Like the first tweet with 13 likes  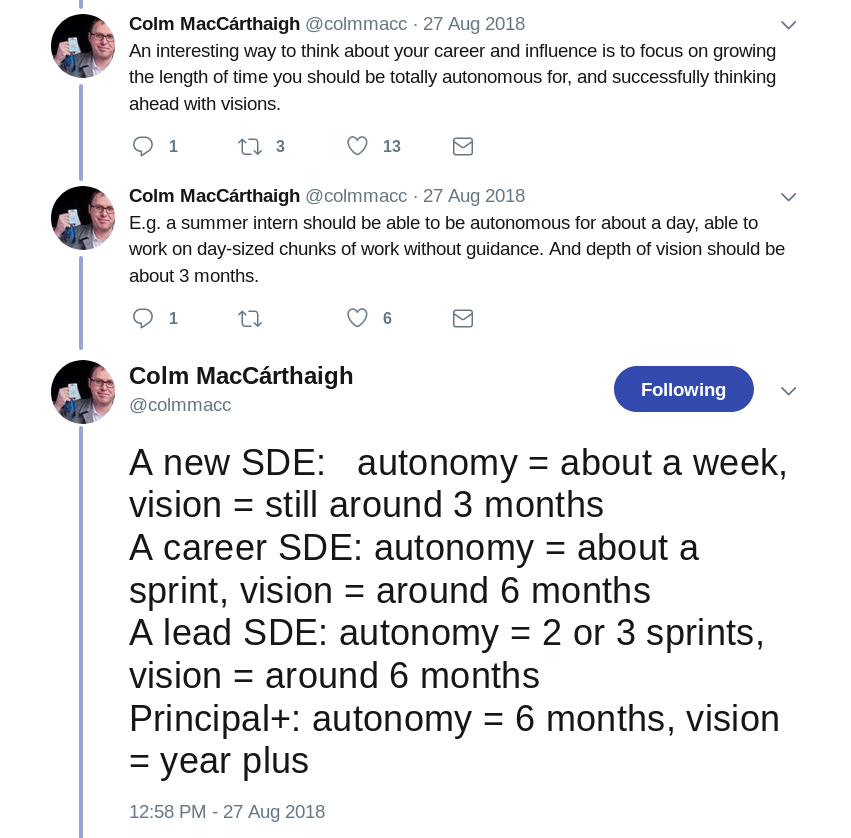(357, 146)
